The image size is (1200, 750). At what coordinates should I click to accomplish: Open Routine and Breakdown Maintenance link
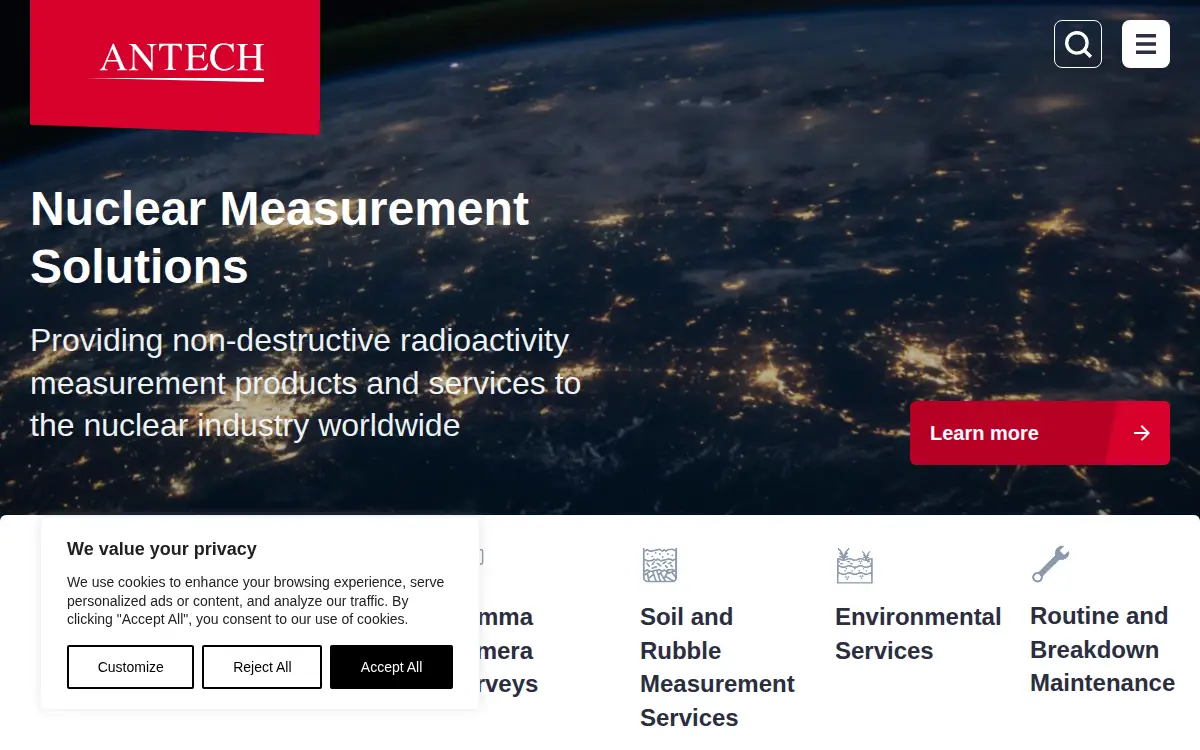[1102, 649]
